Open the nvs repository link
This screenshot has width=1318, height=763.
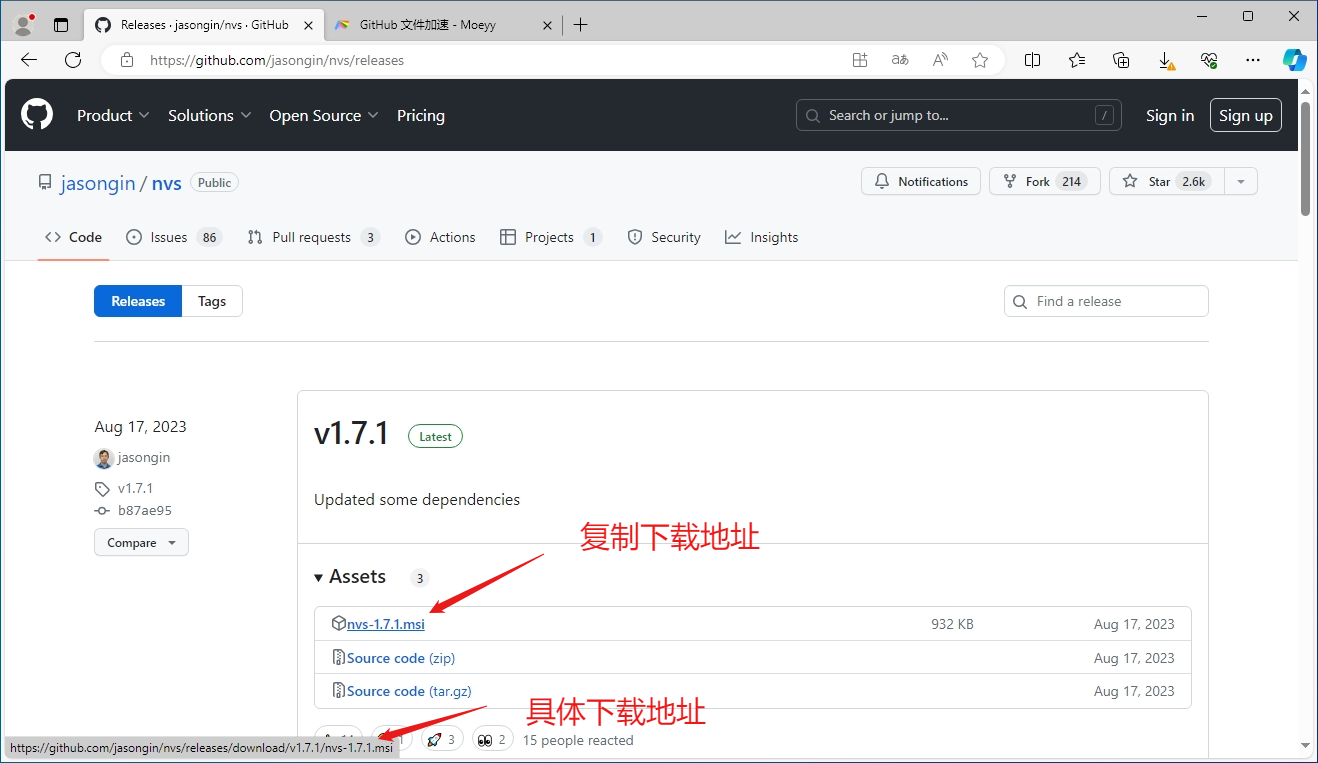[167, 183]
